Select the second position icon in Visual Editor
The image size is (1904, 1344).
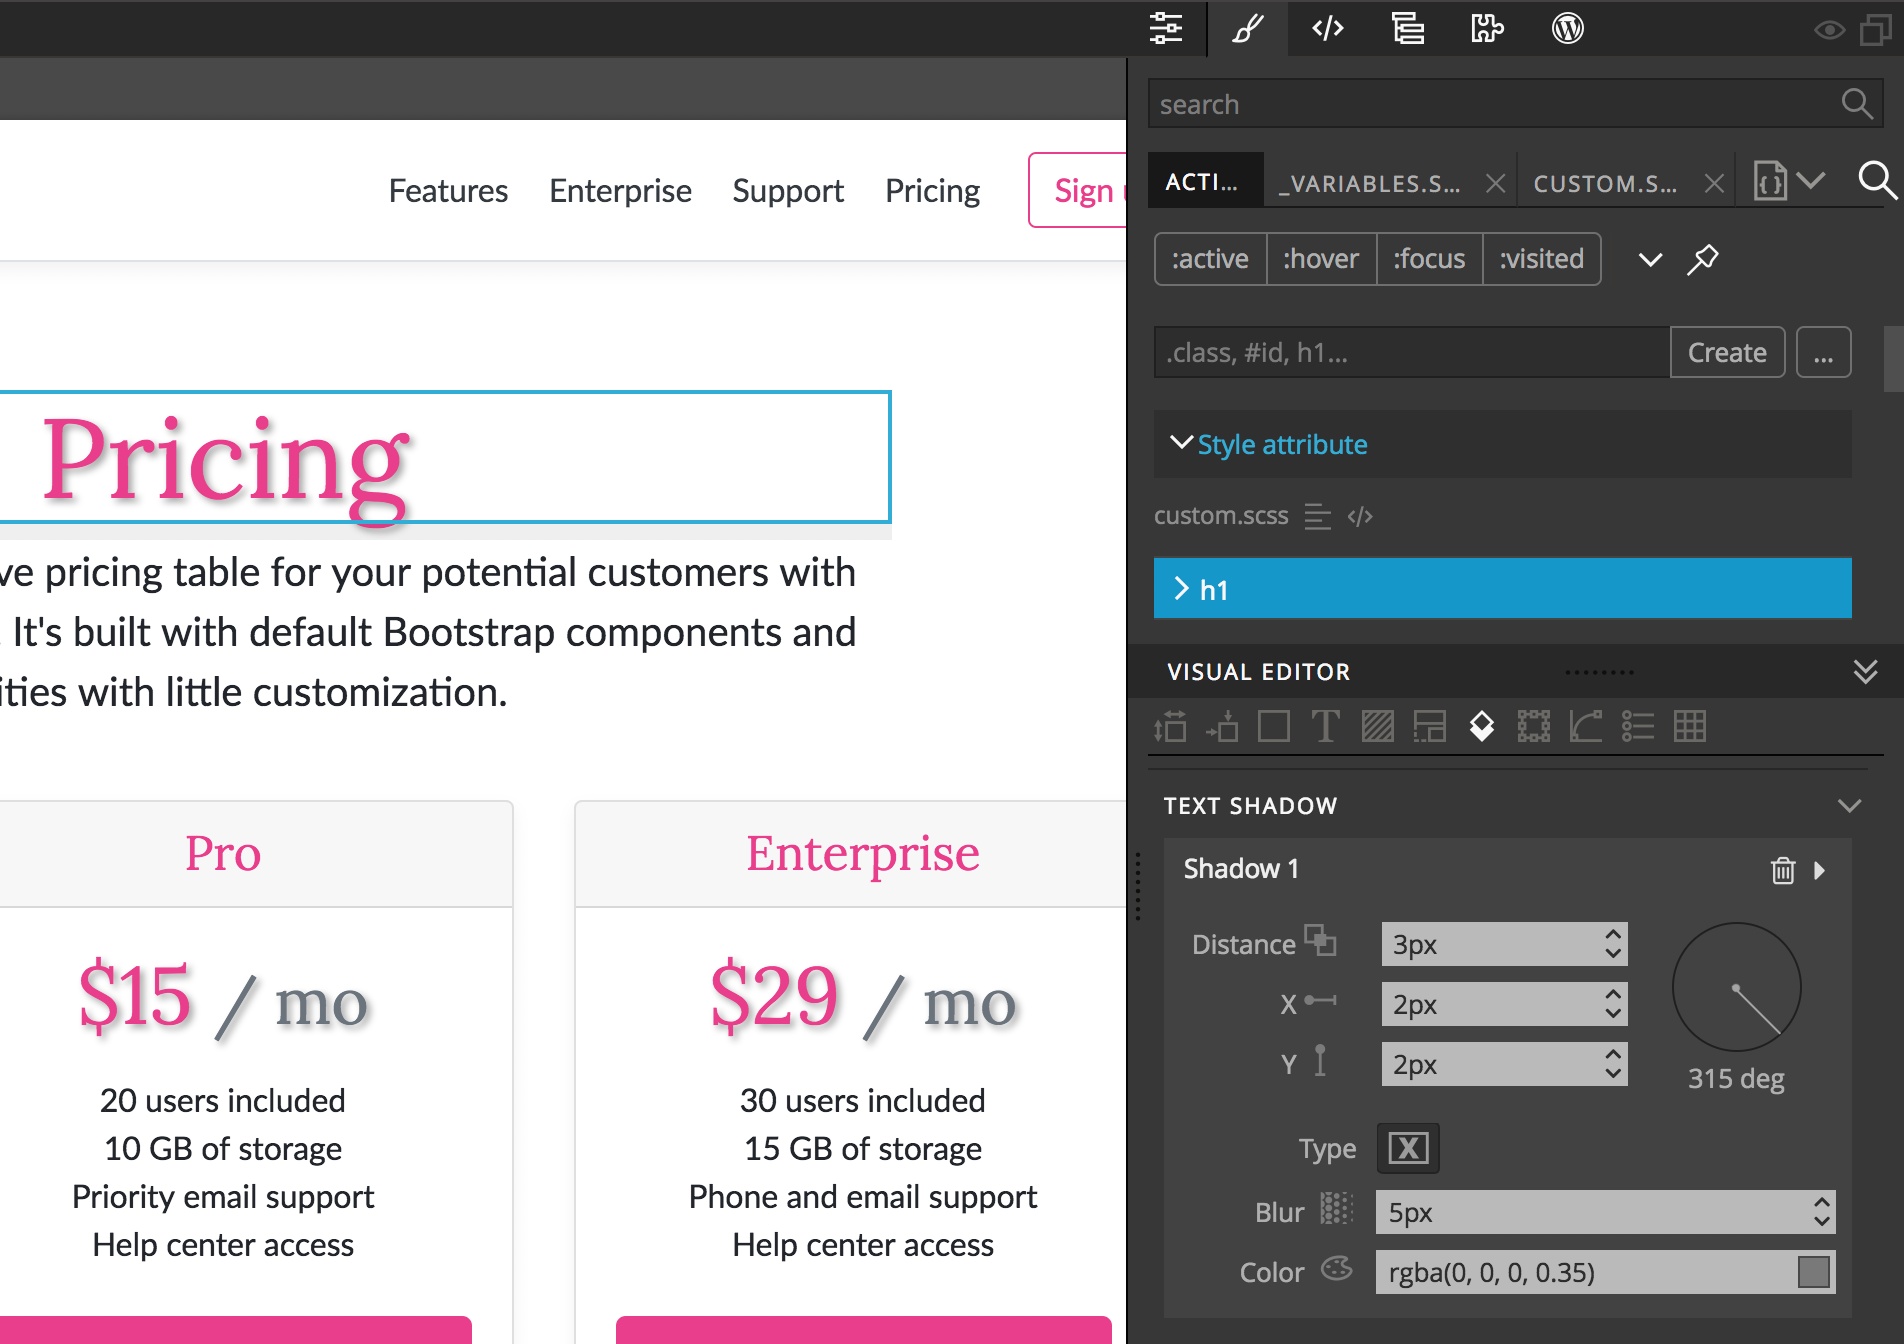click(1222, 726)
